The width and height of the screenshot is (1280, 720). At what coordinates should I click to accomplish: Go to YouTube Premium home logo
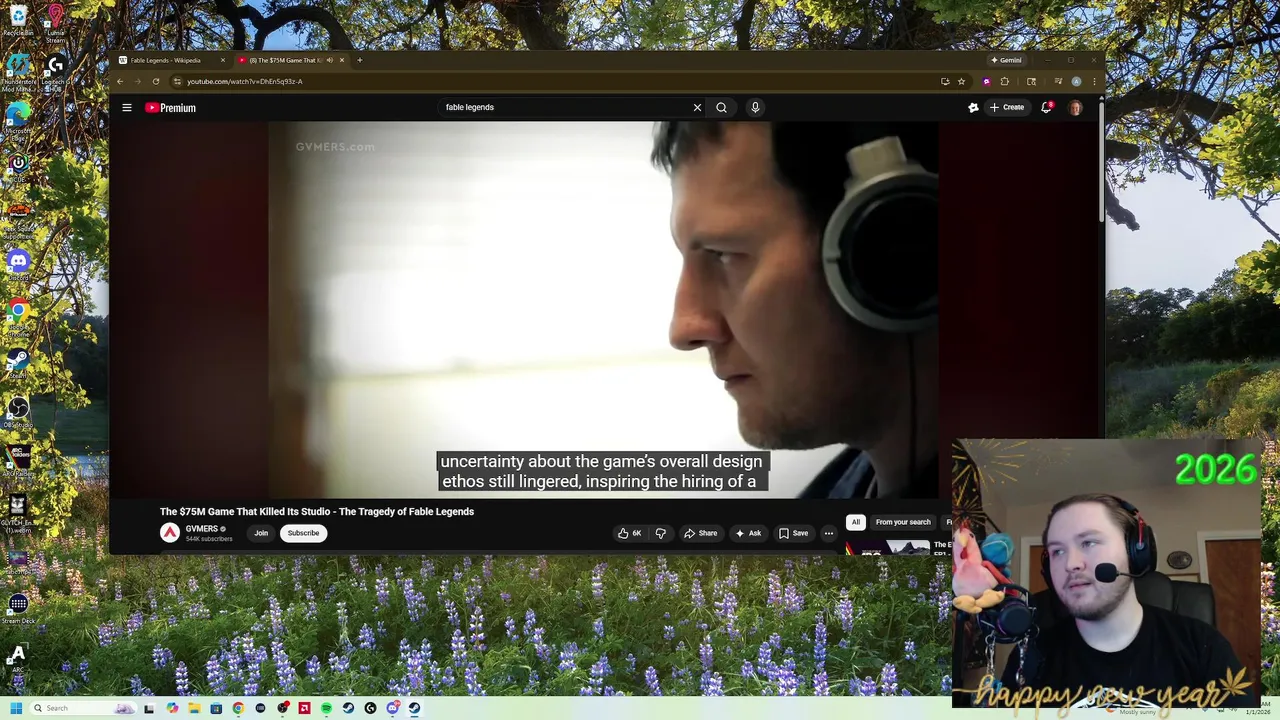(x=170, y=107)
